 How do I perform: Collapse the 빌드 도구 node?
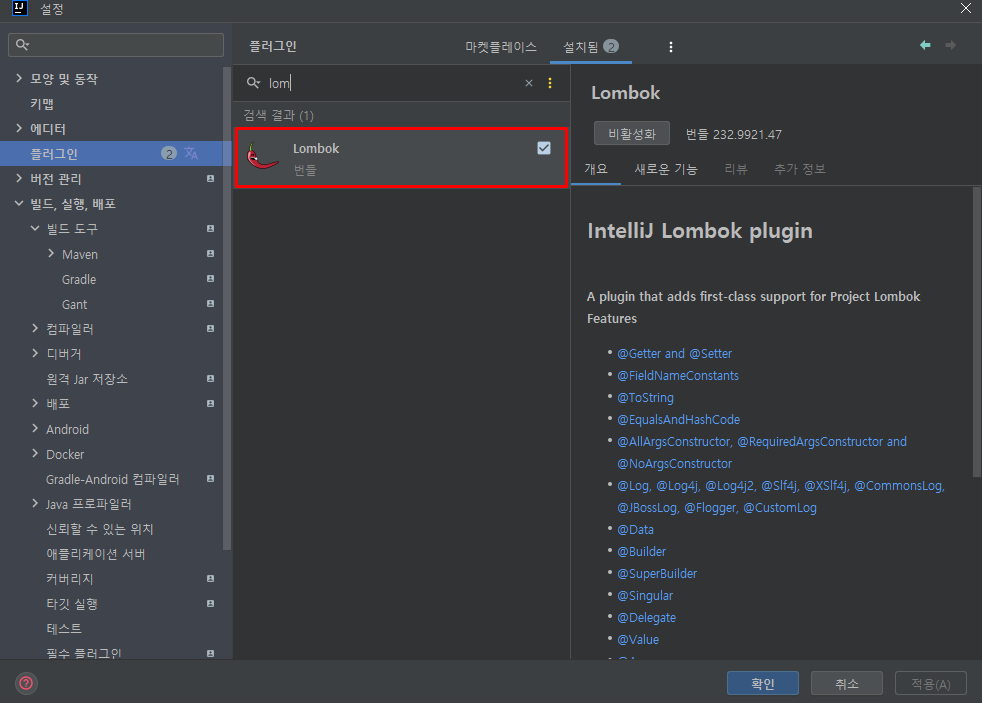coord(35,228)
